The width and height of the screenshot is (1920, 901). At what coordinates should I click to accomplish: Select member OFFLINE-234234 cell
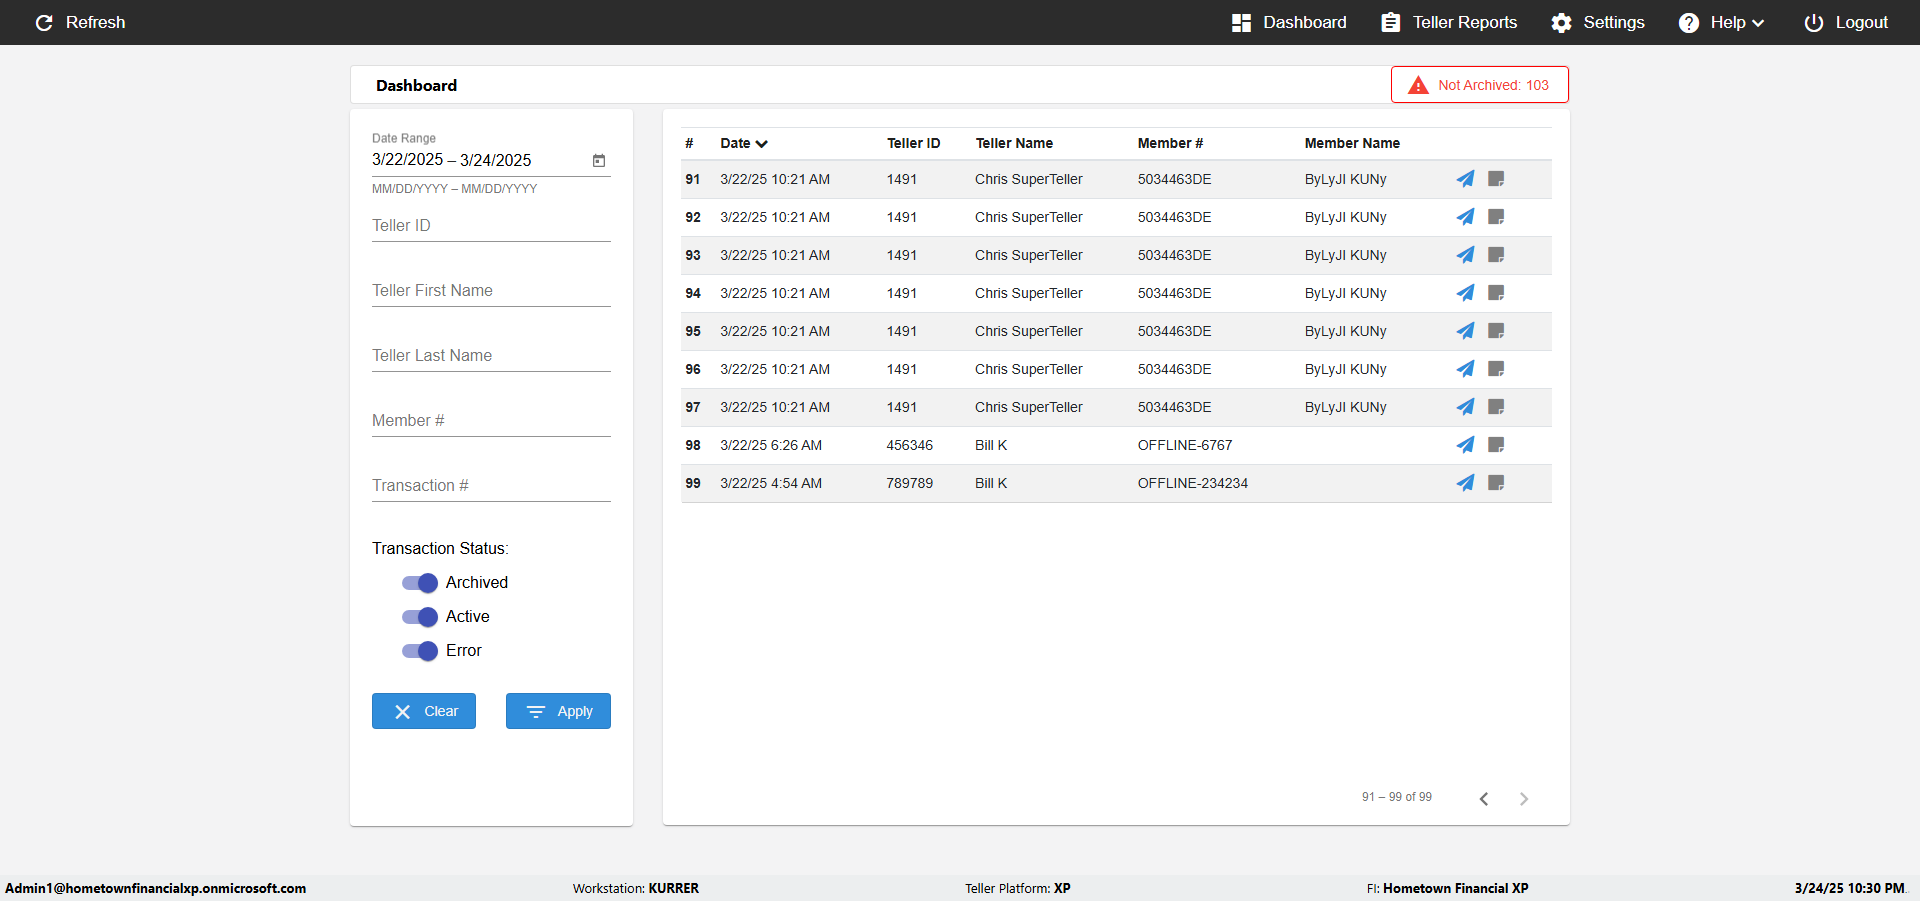point(1192,483)
